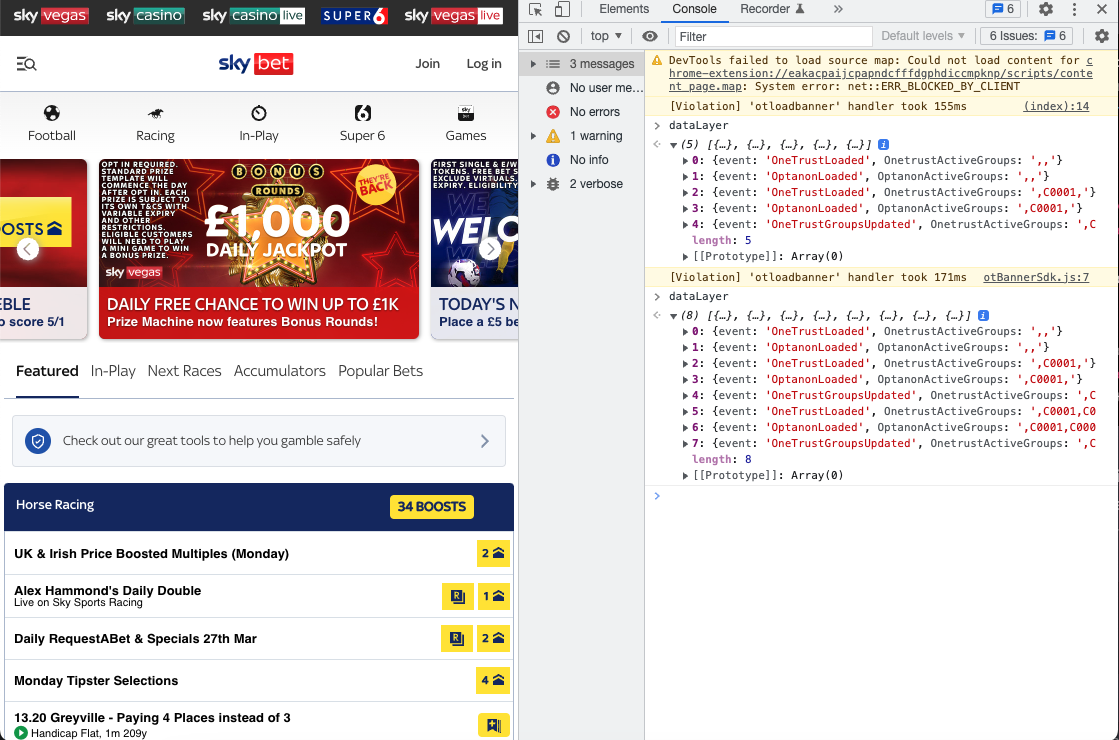Viewport: 1119px width, 740px height.
Task: Toggle the device toolbar icon
Action: click(562, 9)
